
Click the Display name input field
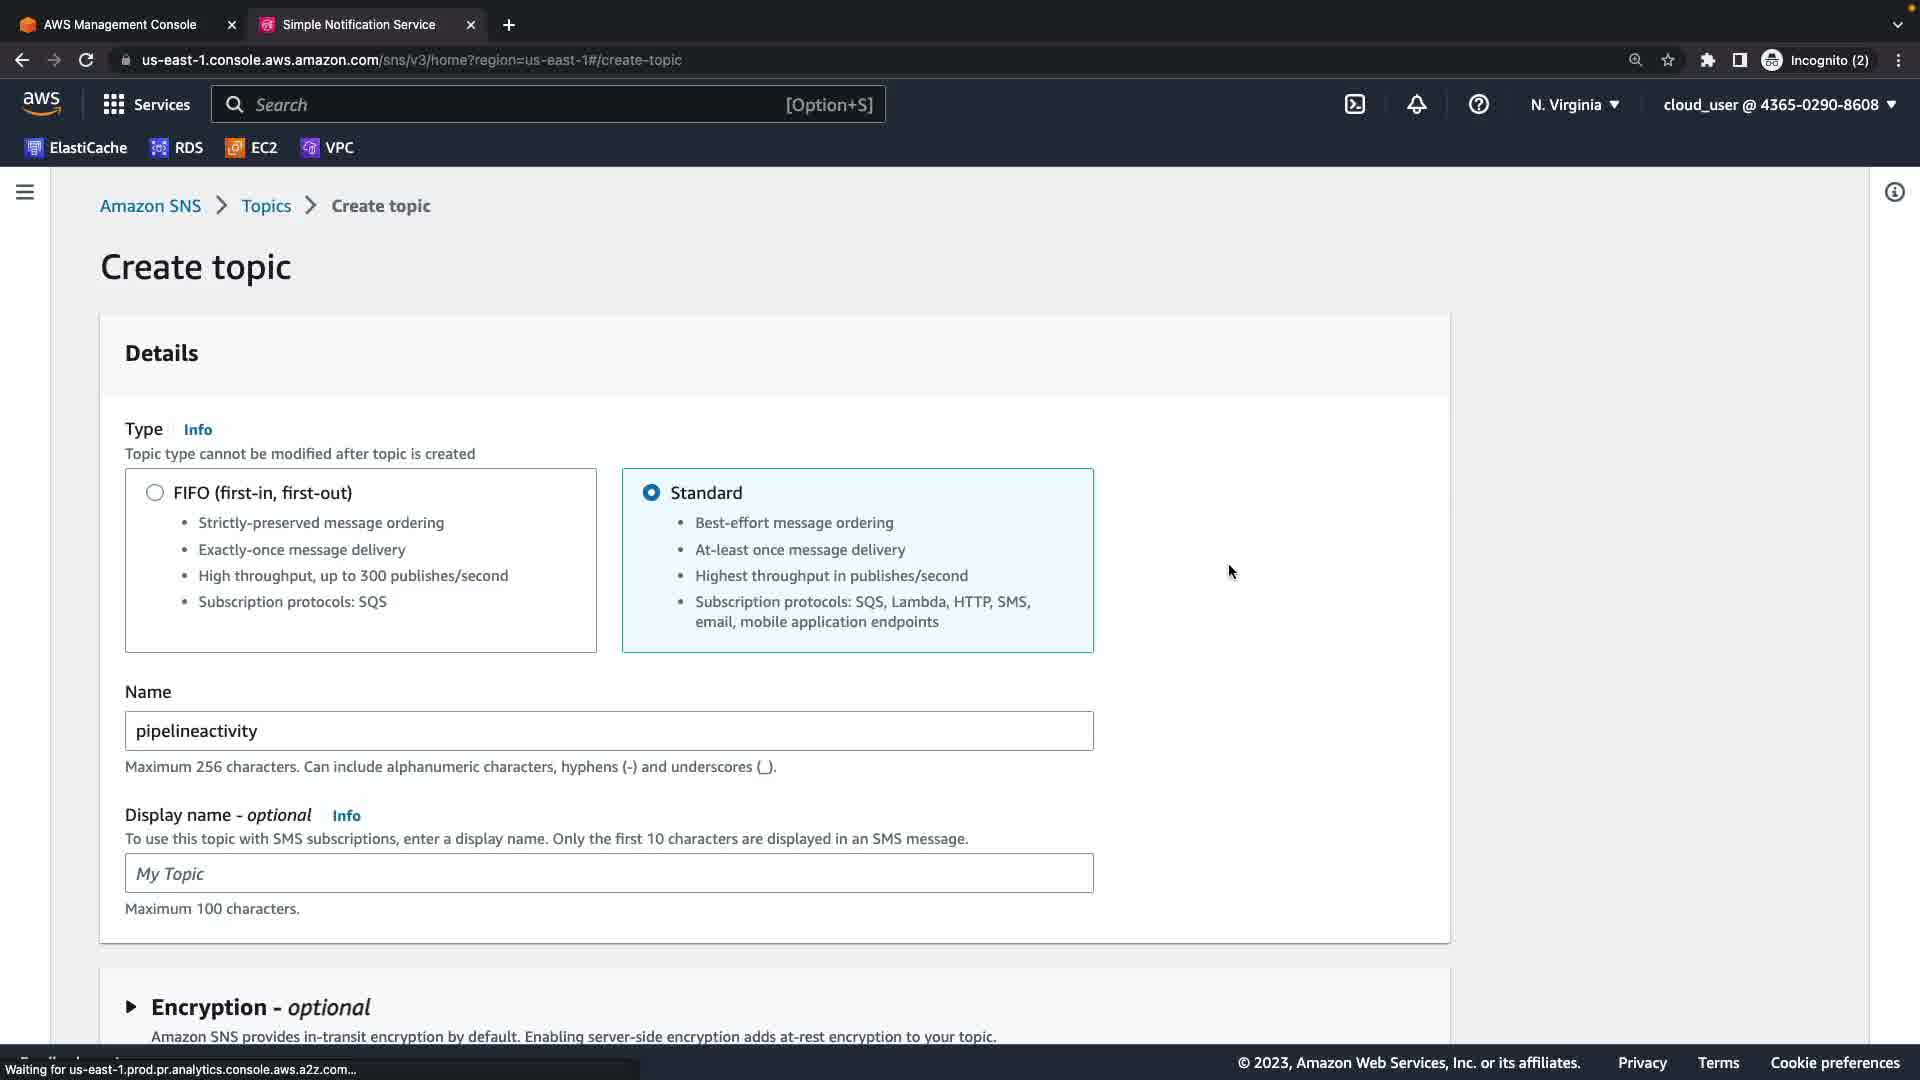[609, 873]
